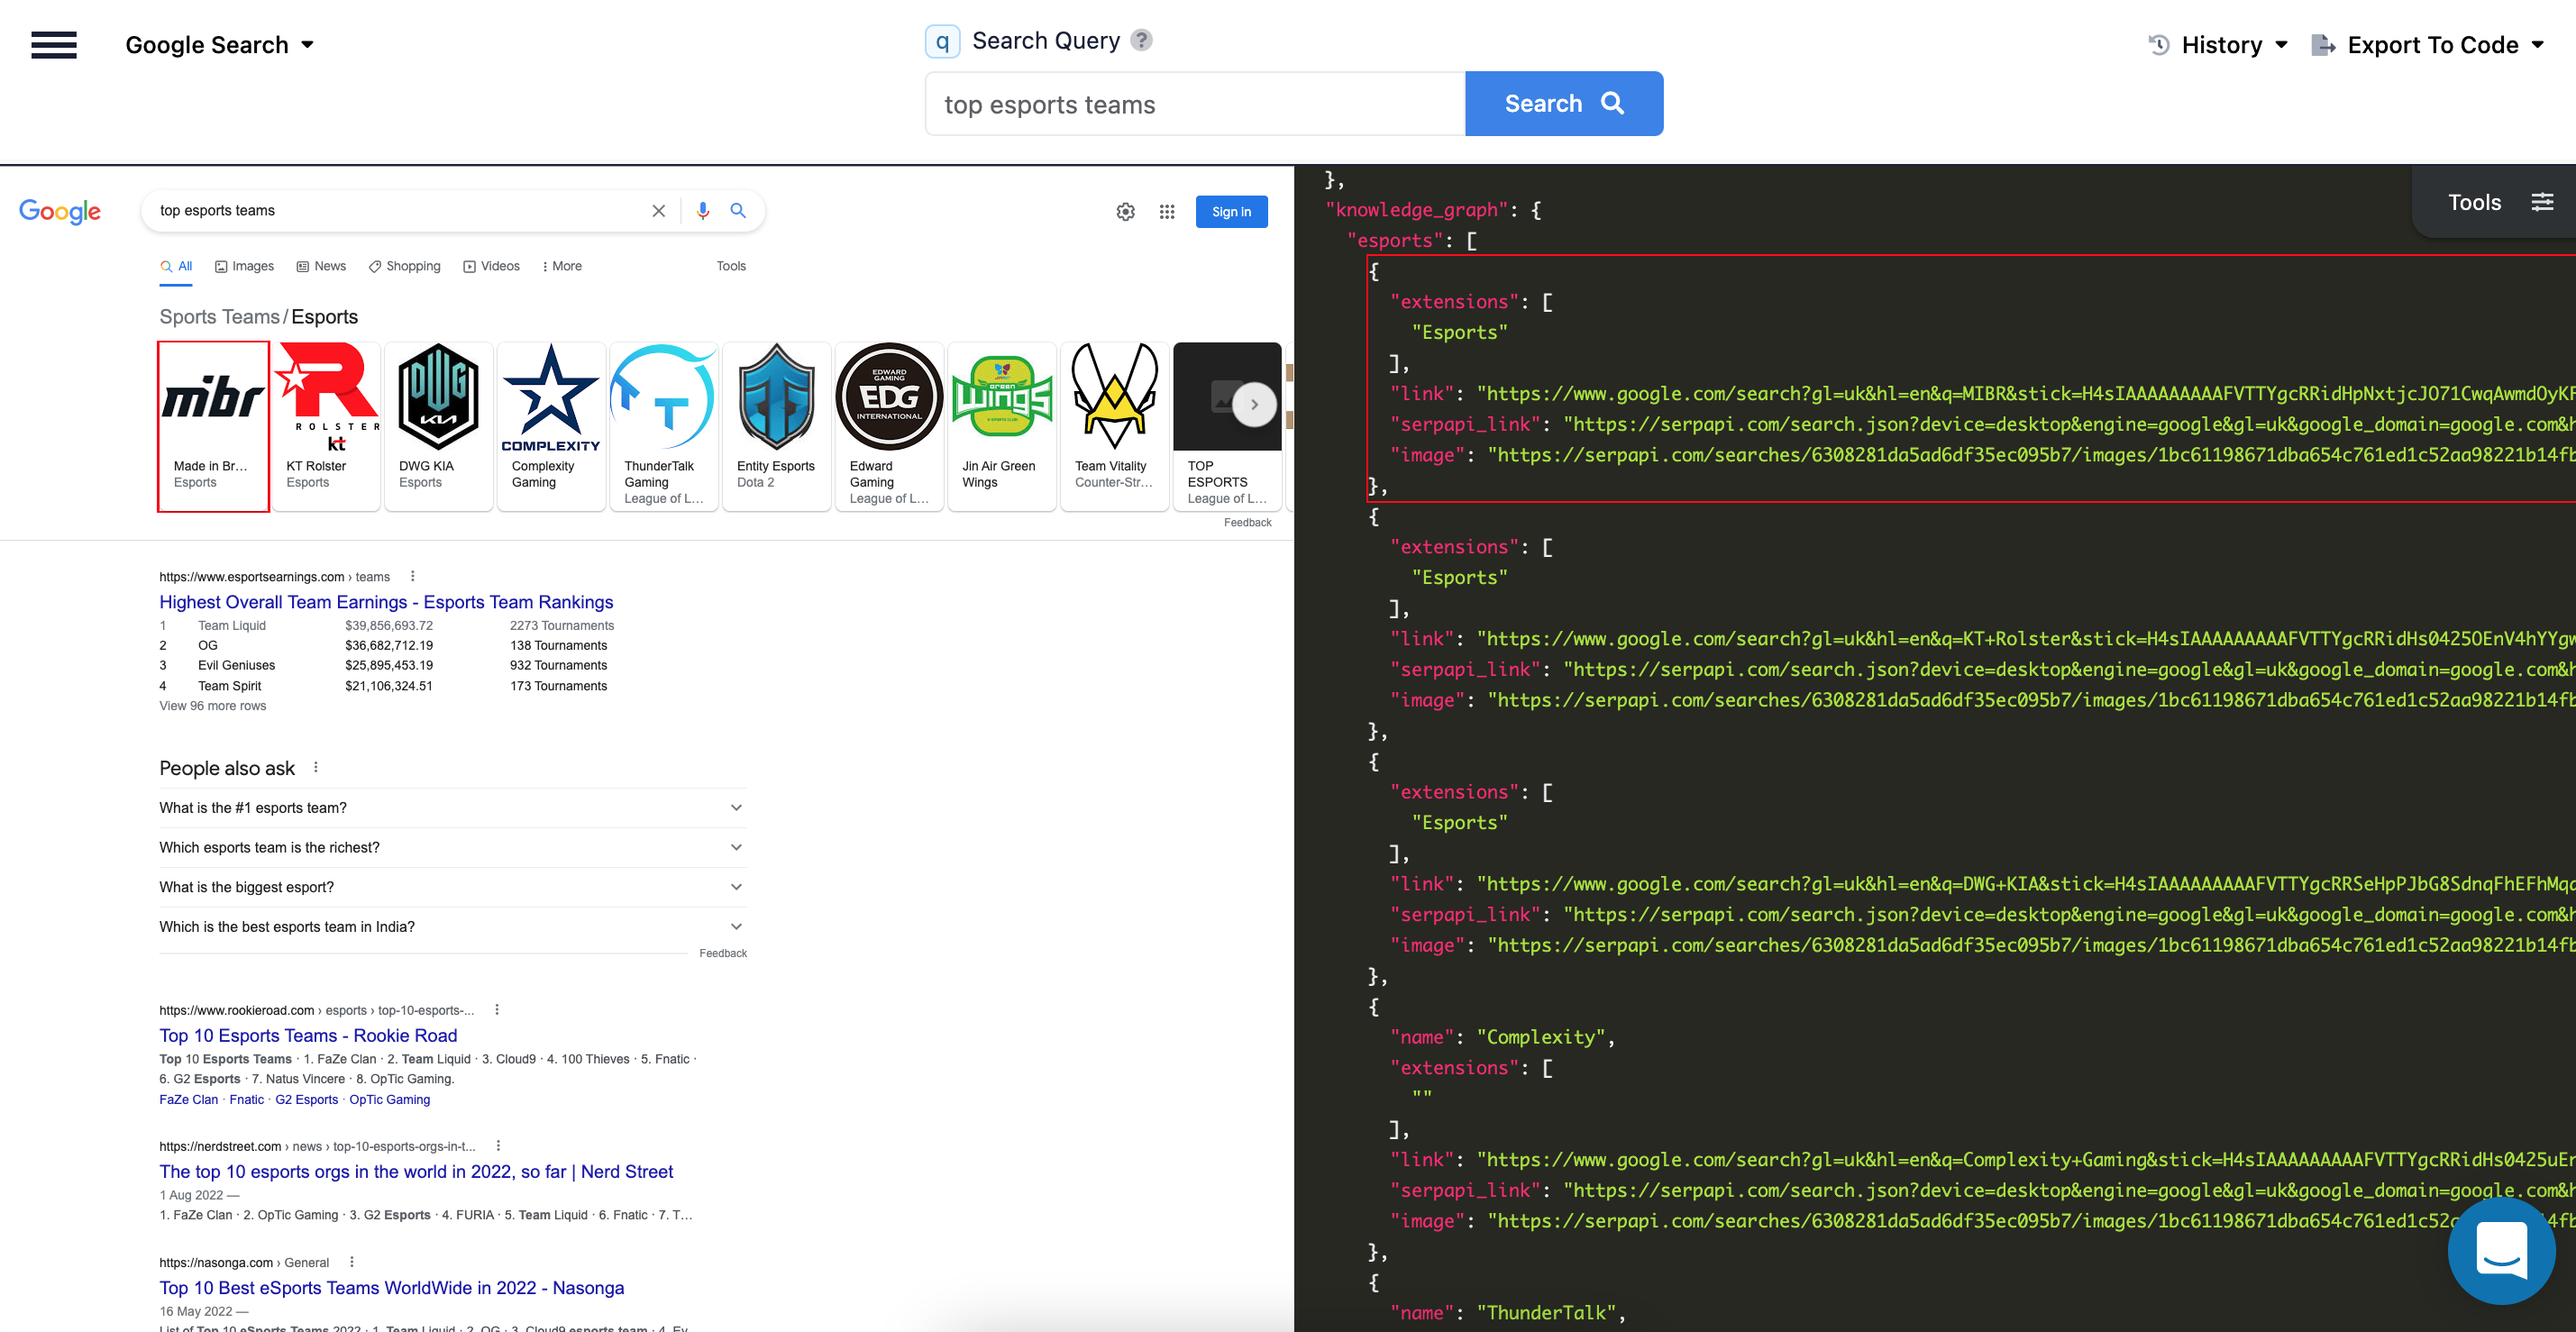
Task: Switch to the Images search tab
Action: [x=244, y=266]
